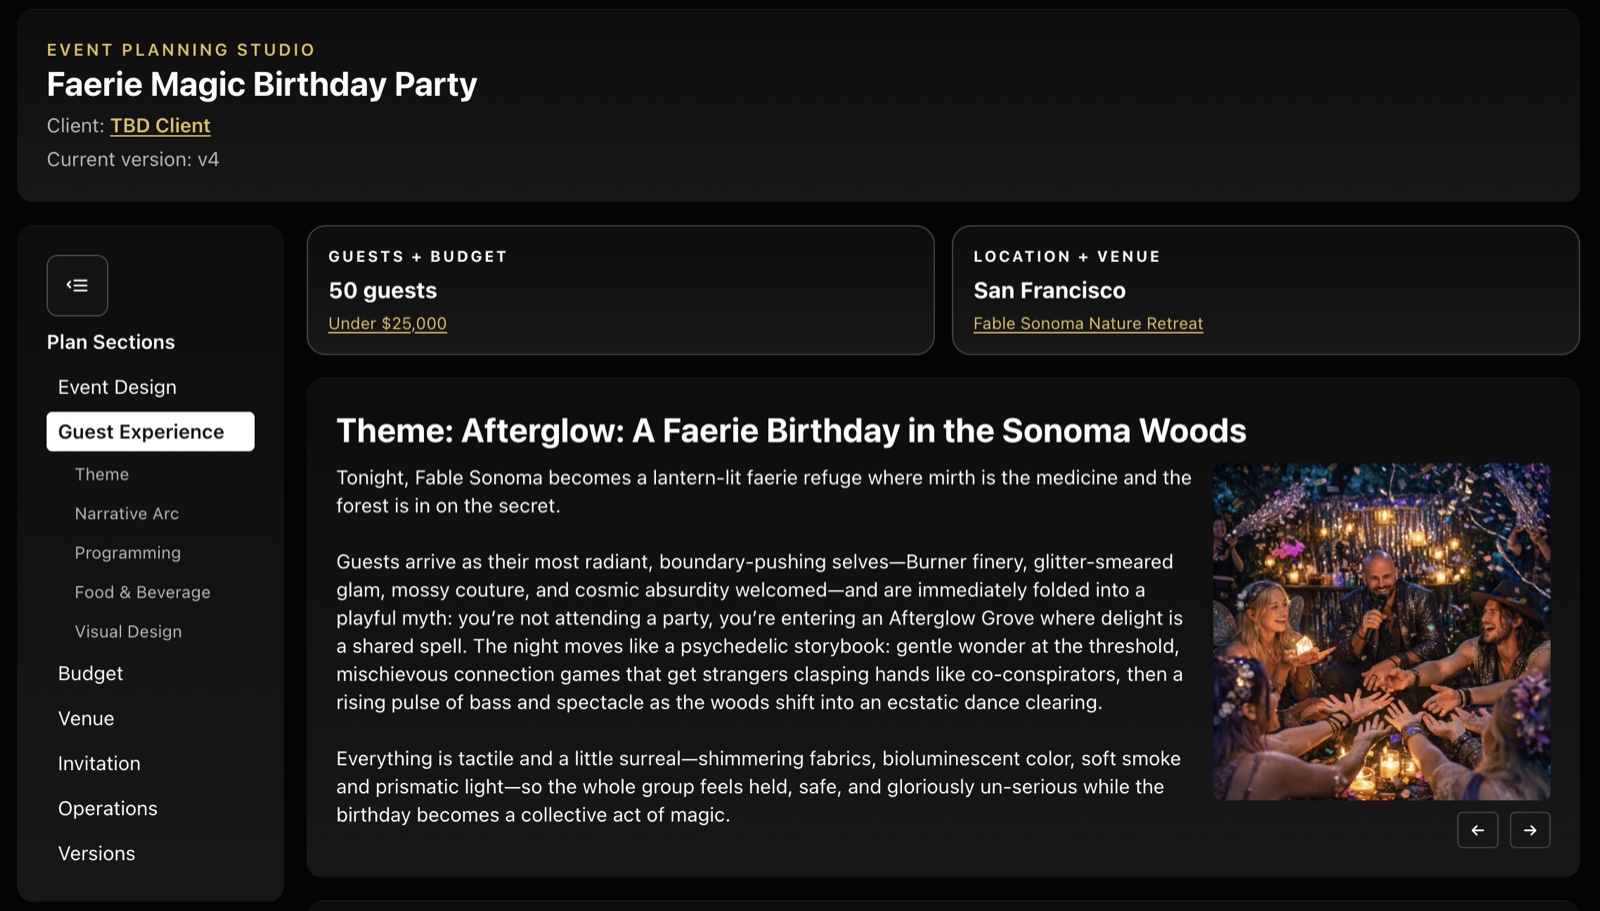Show the previous theme image
Image resolution: width=1600 pixels, height=911 pixels.
(x=1477, y=830)
